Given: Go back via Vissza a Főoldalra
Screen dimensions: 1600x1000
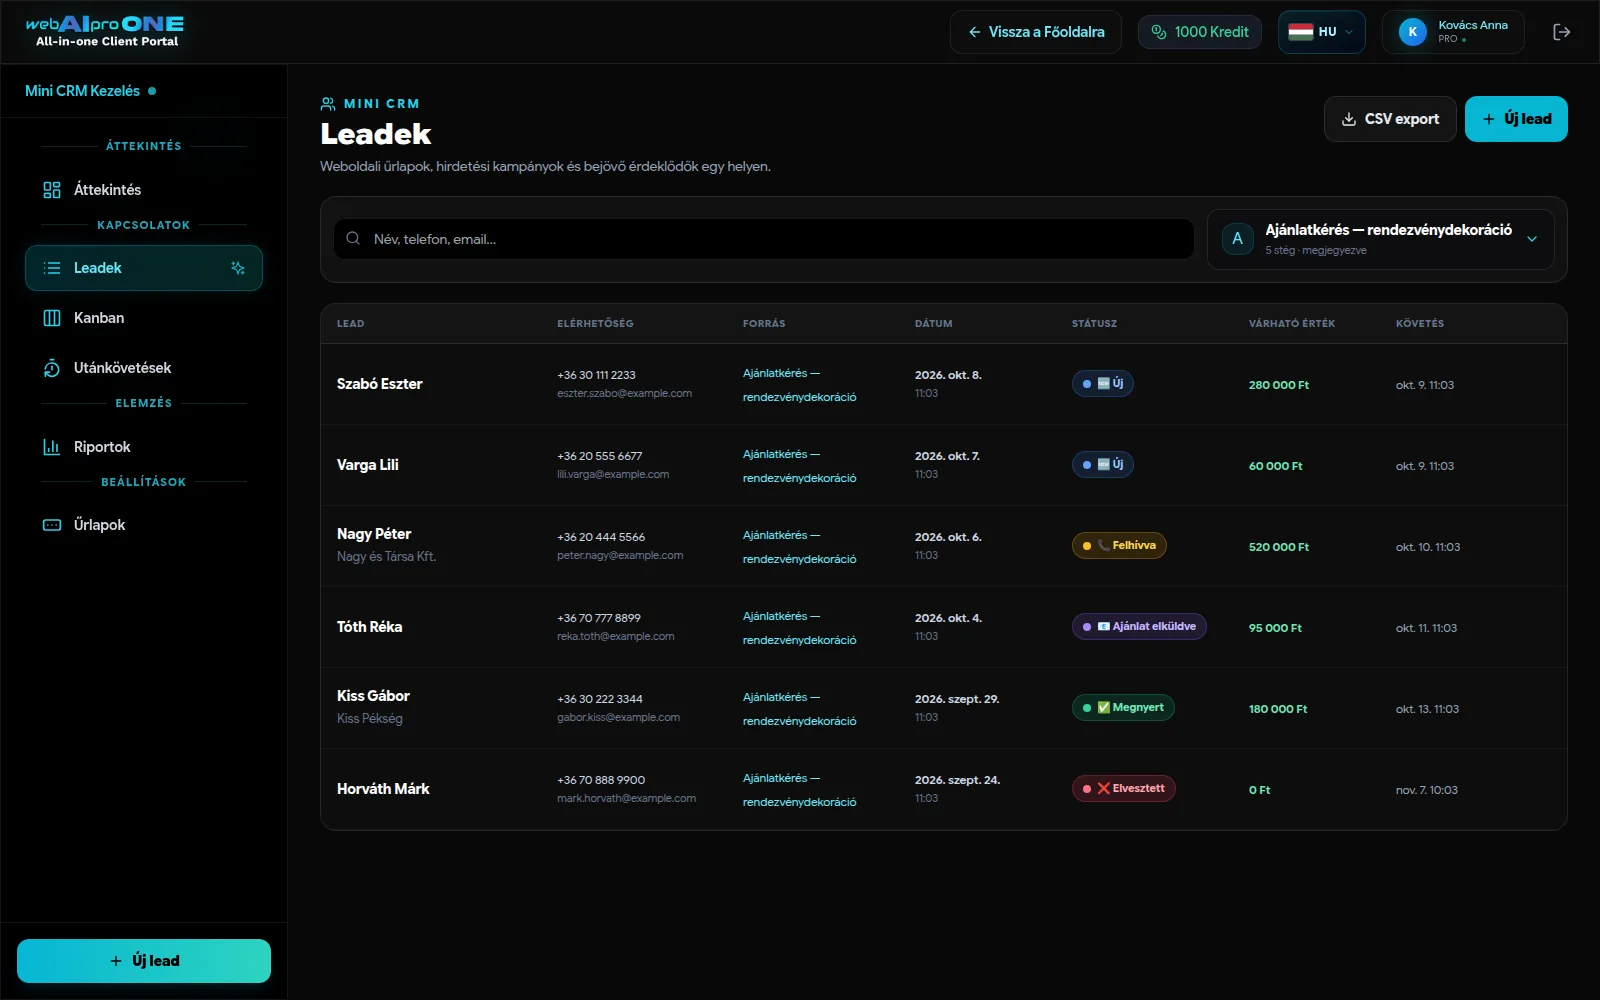Looking at the screenshot, I should [x=1035, y=32].
